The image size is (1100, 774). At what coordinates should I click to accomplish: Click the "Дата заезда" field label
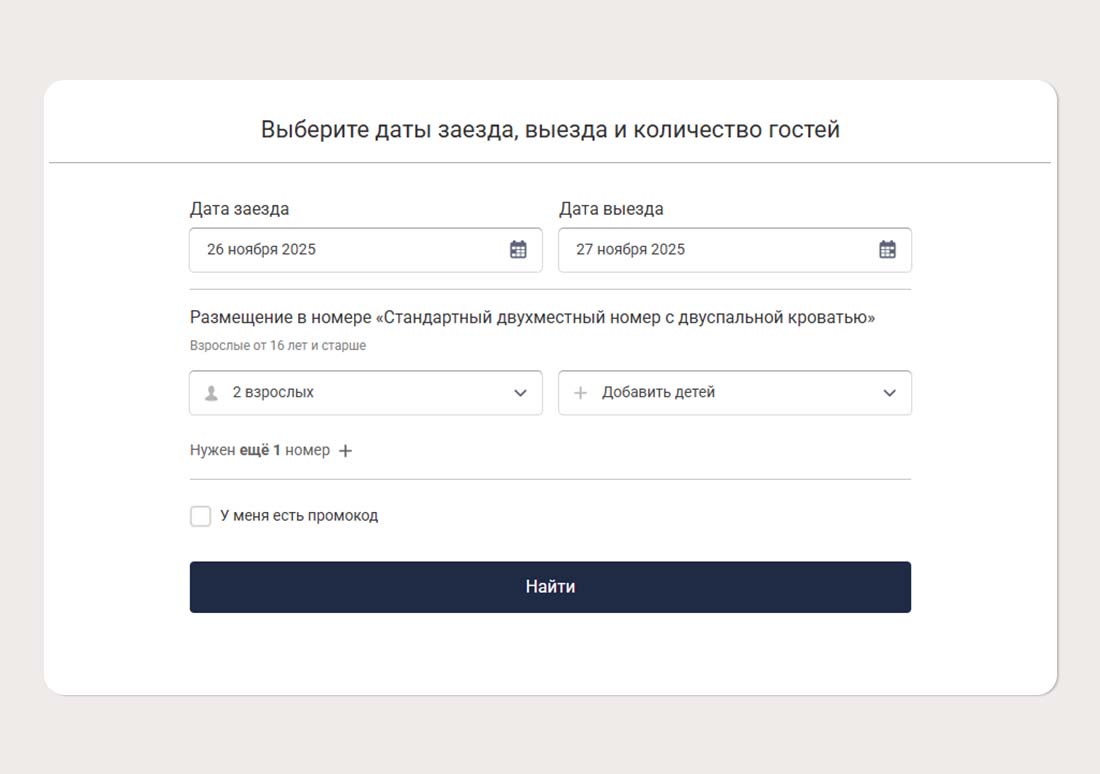tap(239, 209)
